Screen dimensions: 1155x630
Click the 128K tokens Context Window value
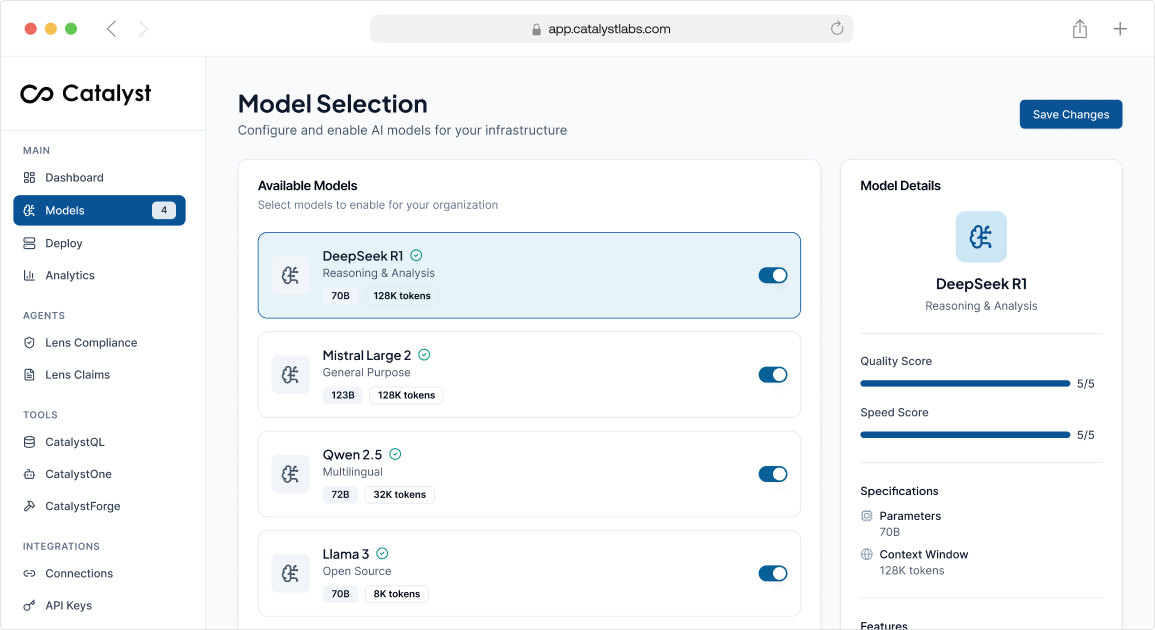(912, 570)
